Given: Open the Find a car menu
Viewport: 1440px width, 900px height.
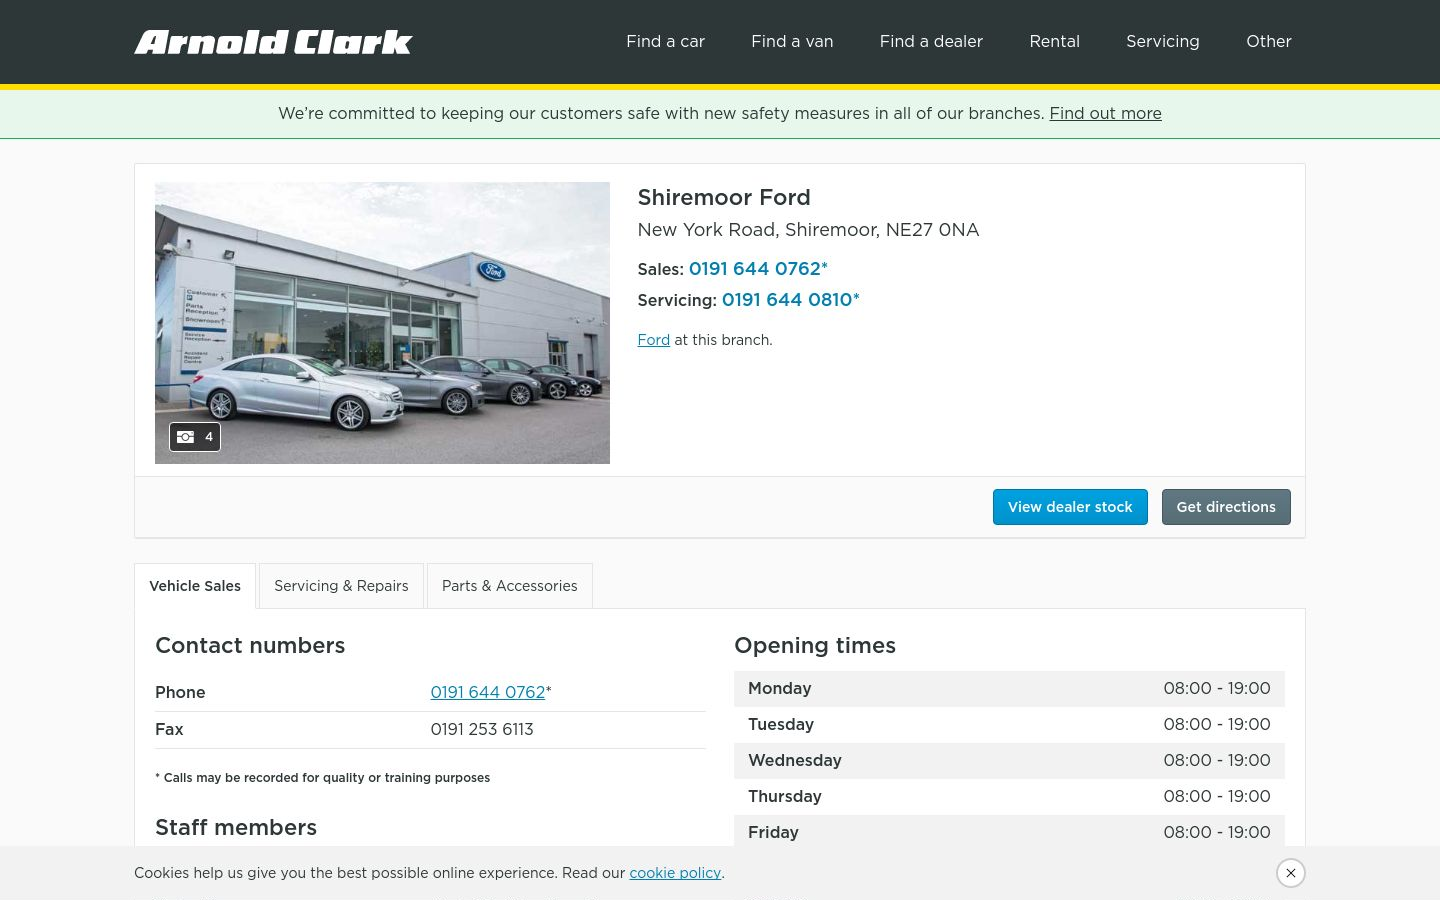Looking at the screenshot, I should pyautogui.click(x=665, y=42).
